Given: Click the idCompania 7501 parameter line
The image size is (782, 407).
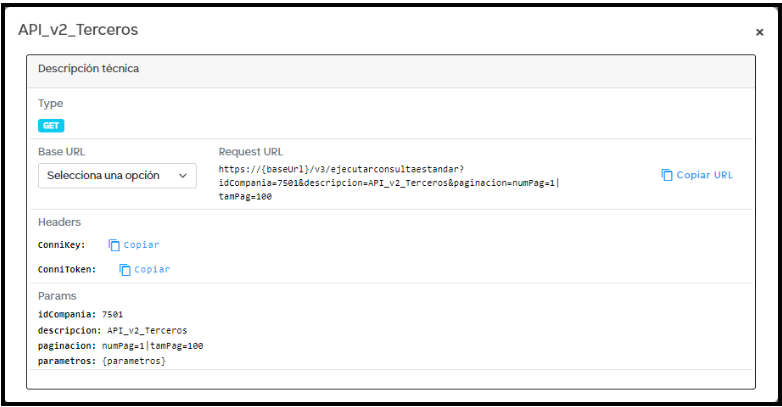Looking at the screenshot, I should click(80, 314).
